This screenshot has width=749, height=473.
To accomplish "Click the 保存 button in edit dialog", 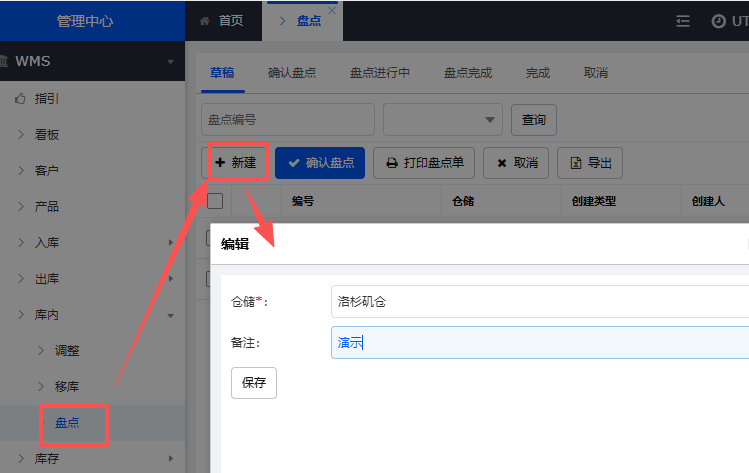I will pos(253,382).
